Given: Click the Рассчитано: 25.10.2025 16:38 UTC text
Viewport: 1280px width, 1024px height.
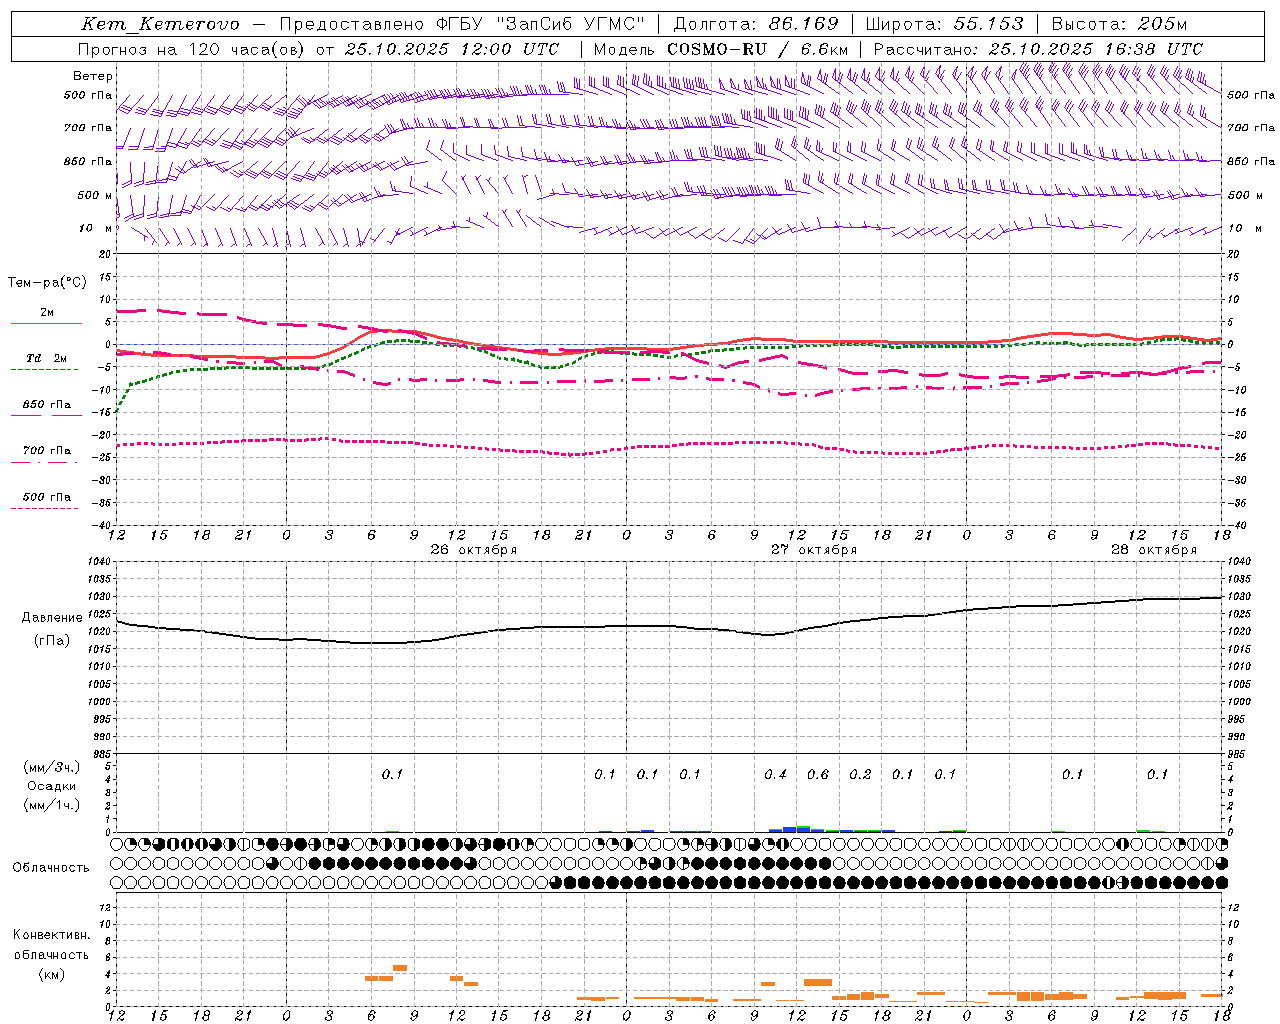Looking at the screenshot, I should point(1038,49).
